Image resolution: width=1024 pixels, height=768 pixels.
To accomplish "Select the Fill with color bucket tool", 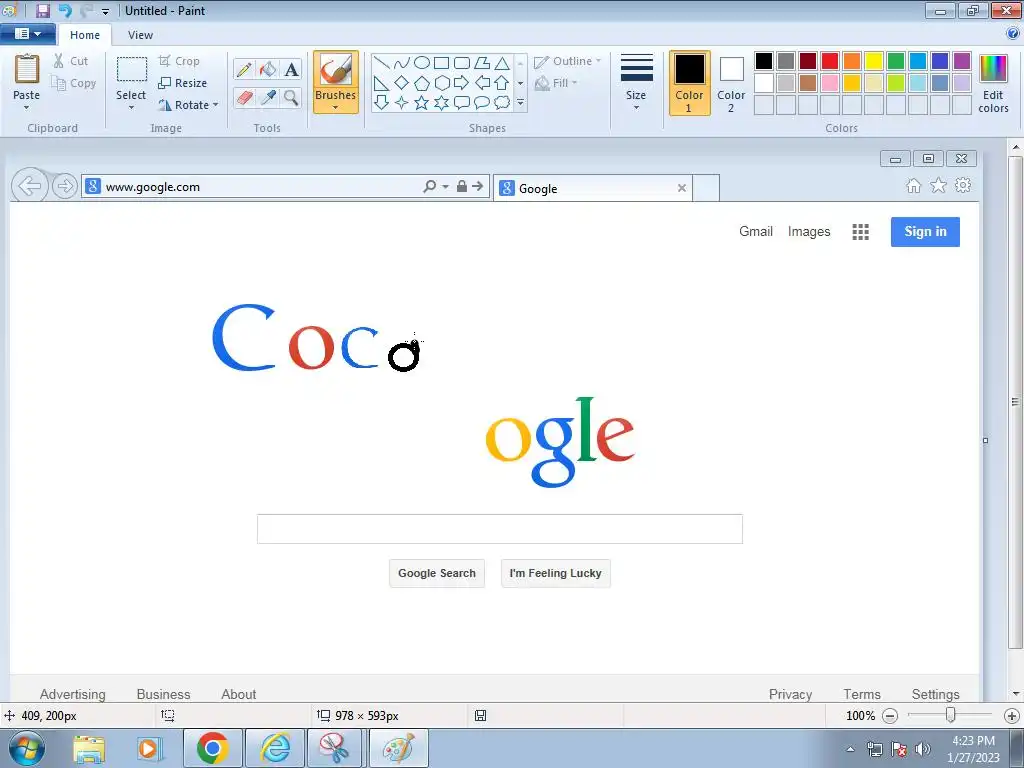I will pos(268,69).
